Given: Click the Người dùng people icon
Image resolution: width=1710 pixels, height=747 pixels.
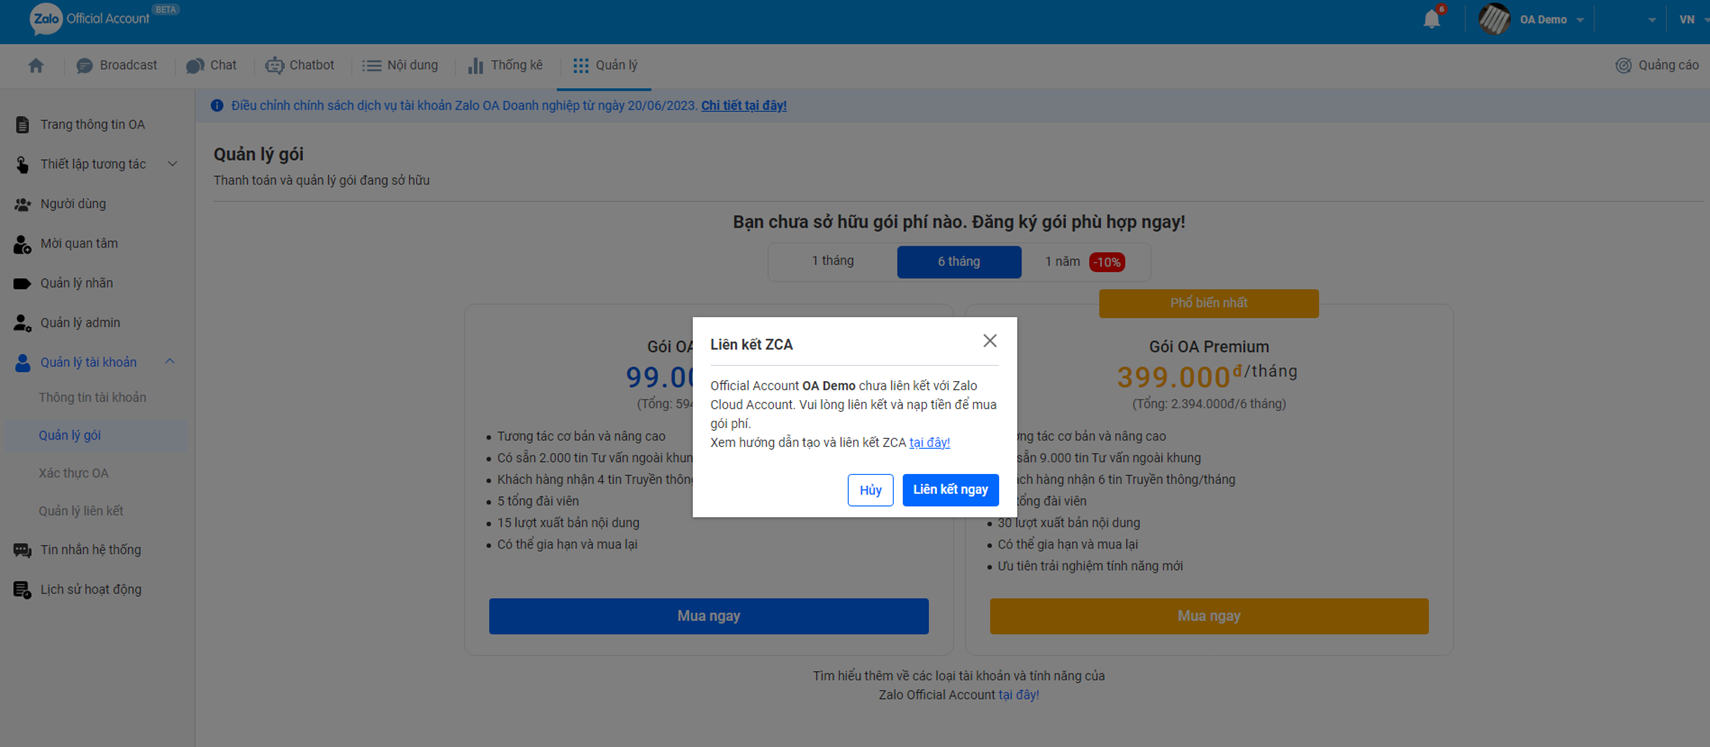Looking at the screenshot, I should (x=22, y=204).
